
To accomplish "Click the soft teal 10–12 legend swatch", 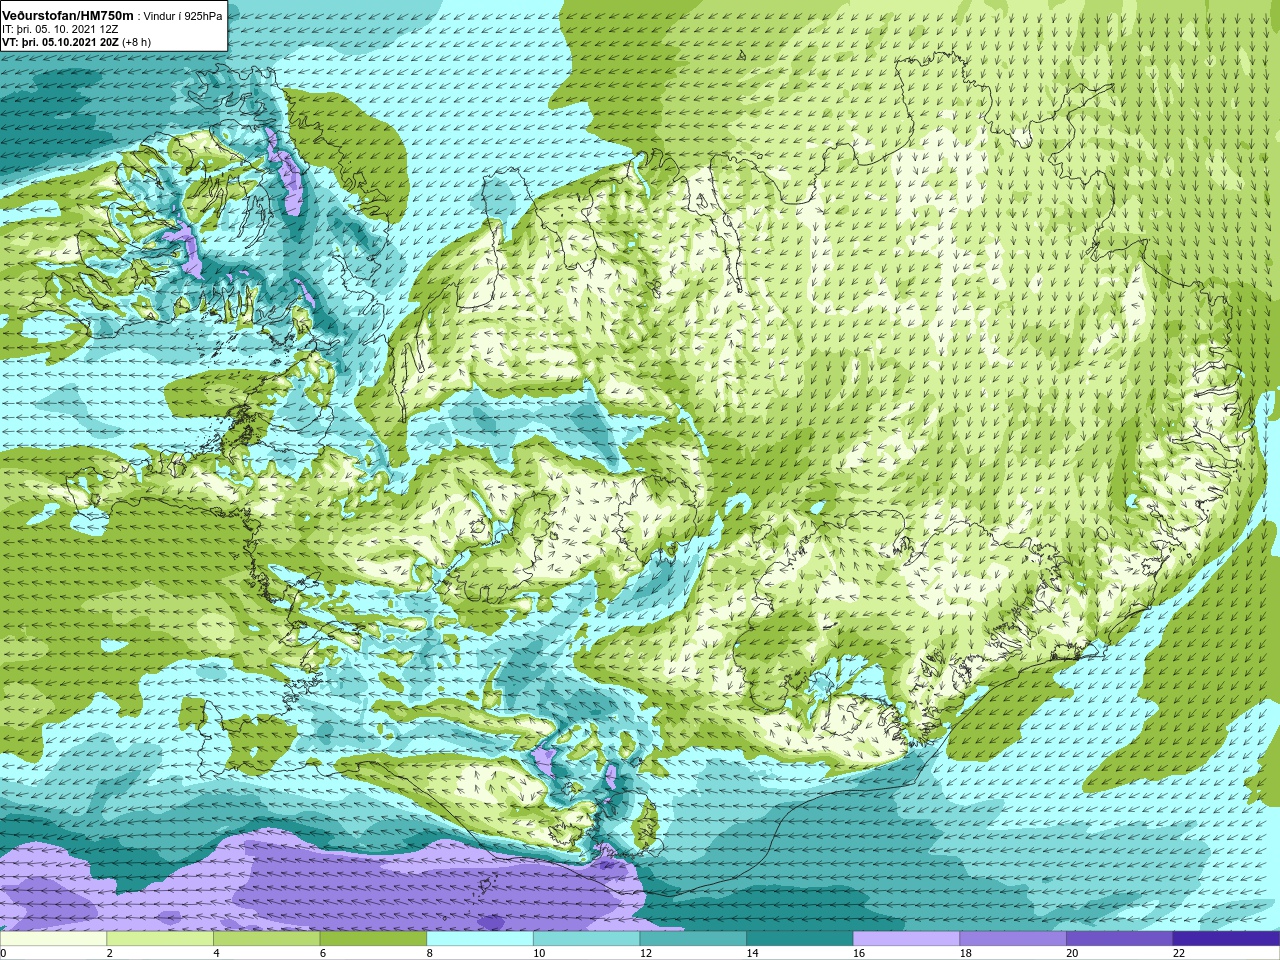I will [x=587, y=939].
